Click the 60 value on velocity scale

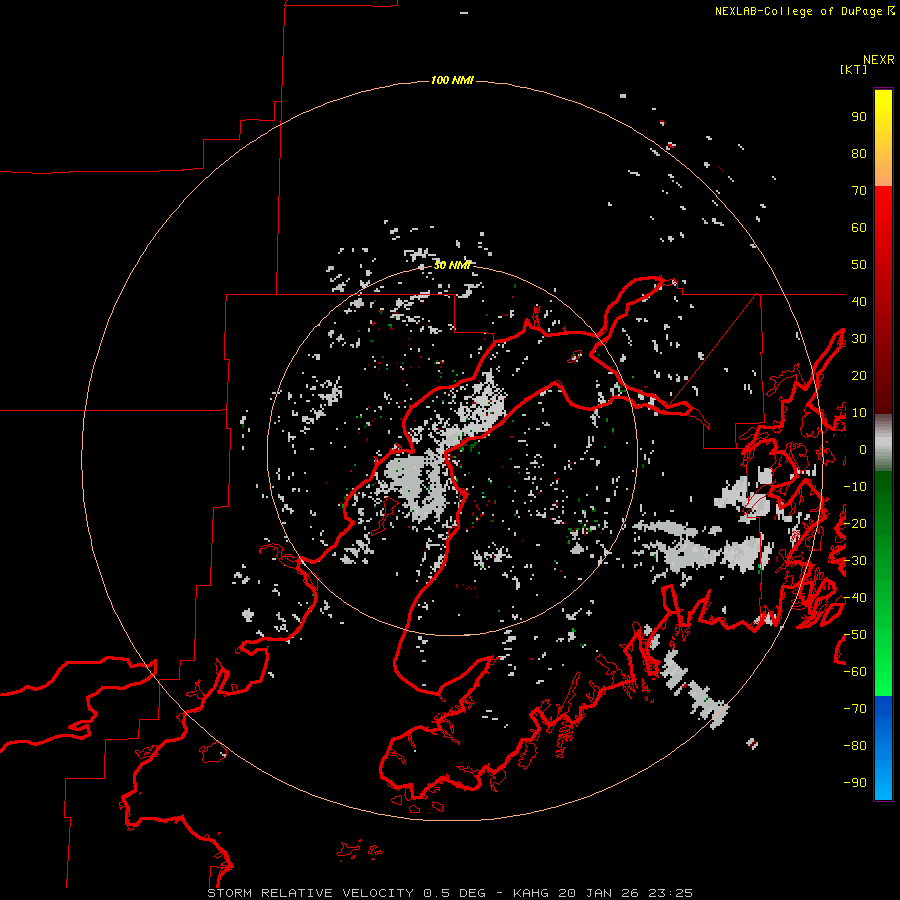pos(859,228)
